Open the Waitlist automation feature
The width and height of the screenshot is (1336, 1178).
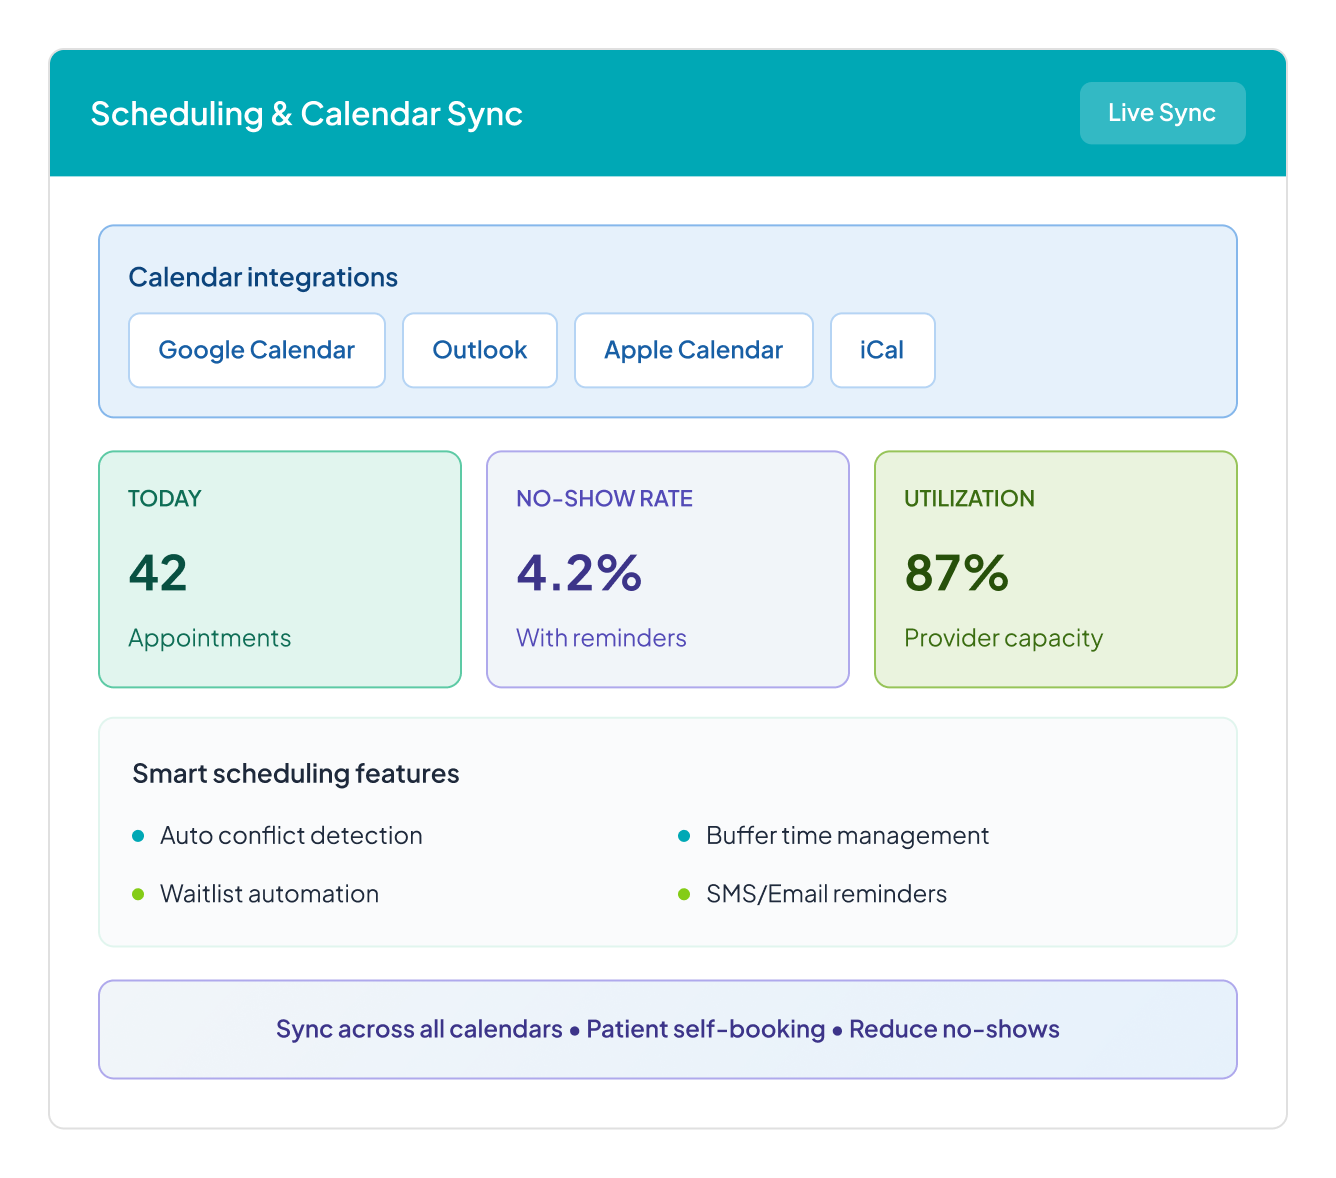tap(269, 894)
